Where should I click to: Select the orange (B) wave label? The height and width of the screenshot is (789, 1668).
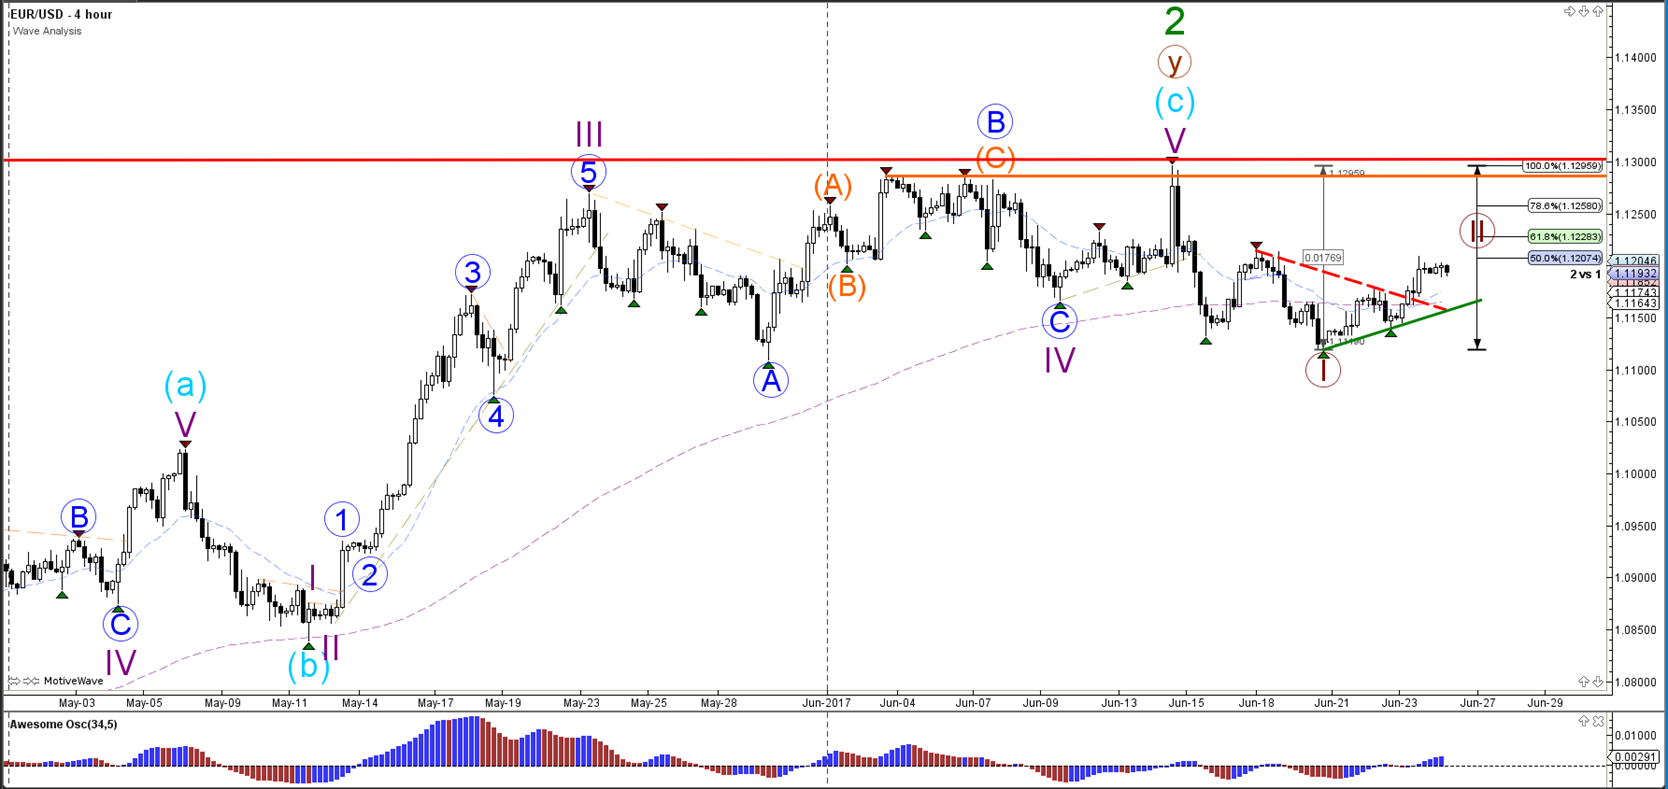click(x=846, y=287)
